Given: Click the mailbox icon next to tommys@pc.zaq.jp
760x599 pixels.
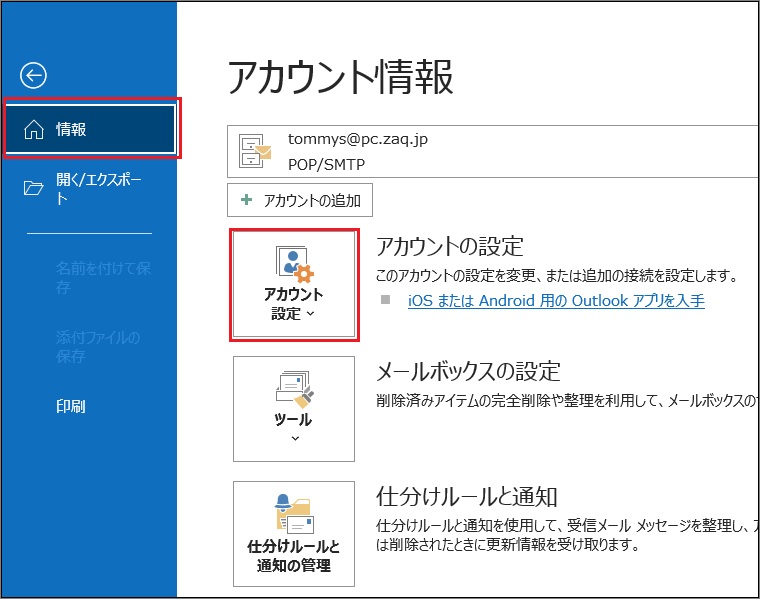Looking at the screenshot, I should tap(255, 151).
